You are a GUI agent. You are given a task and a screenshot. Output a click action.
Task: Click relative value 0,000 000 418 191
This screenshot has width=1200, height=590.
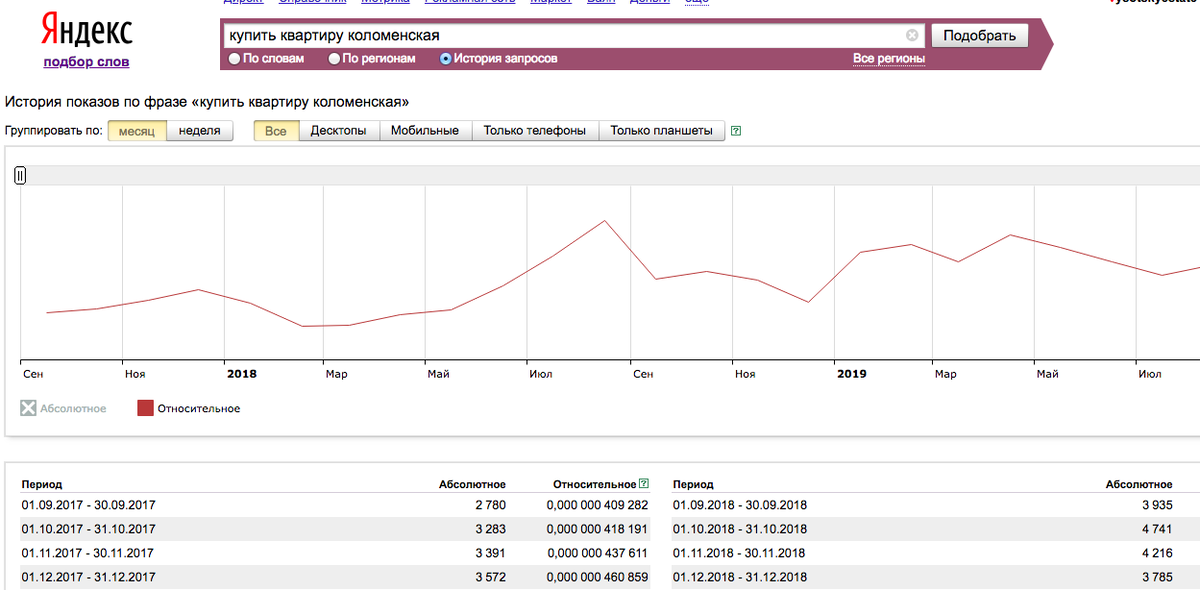click(597, 529)
